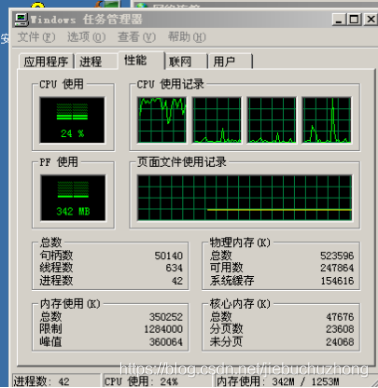Click the Task Manager title bar icon

click(22, 20)
